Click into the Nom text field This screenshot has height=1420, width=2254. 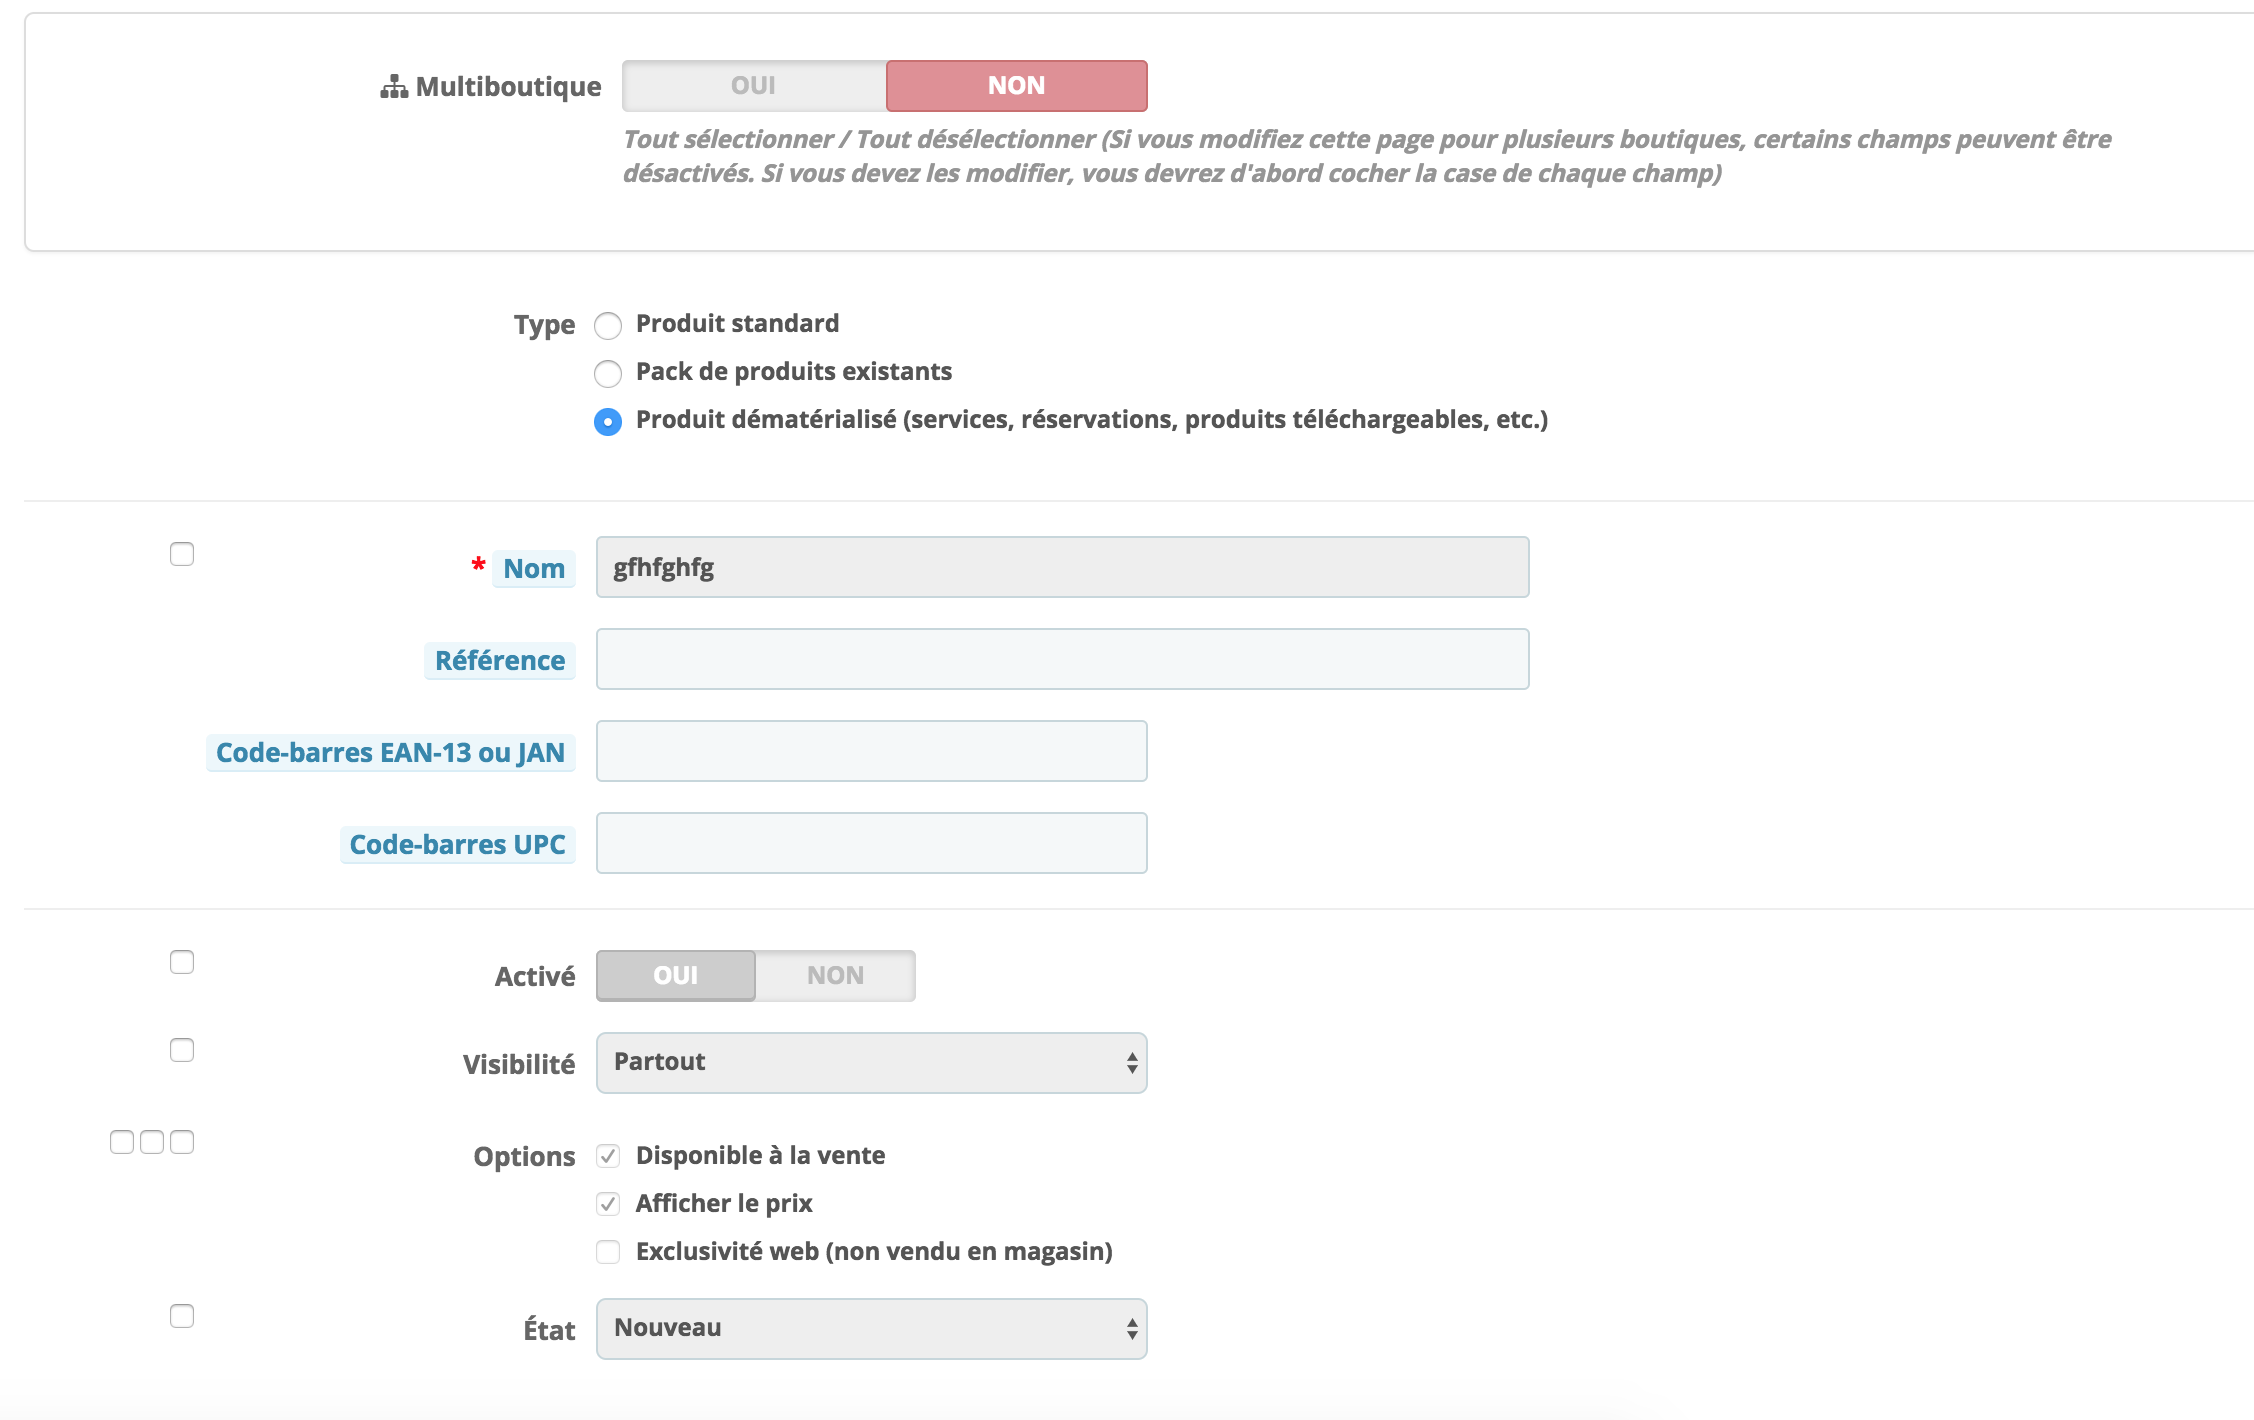tap(1062, 567)
